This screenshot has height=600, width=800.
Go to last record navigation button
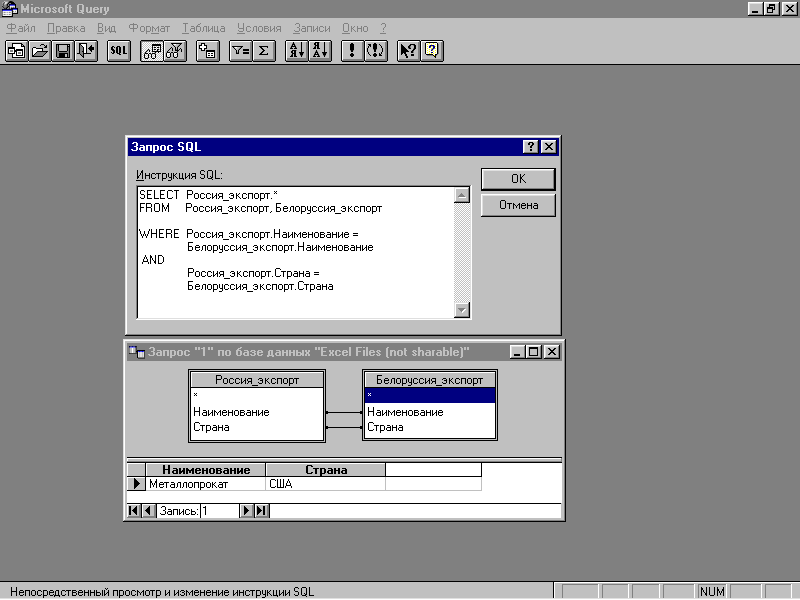point(261,511)
